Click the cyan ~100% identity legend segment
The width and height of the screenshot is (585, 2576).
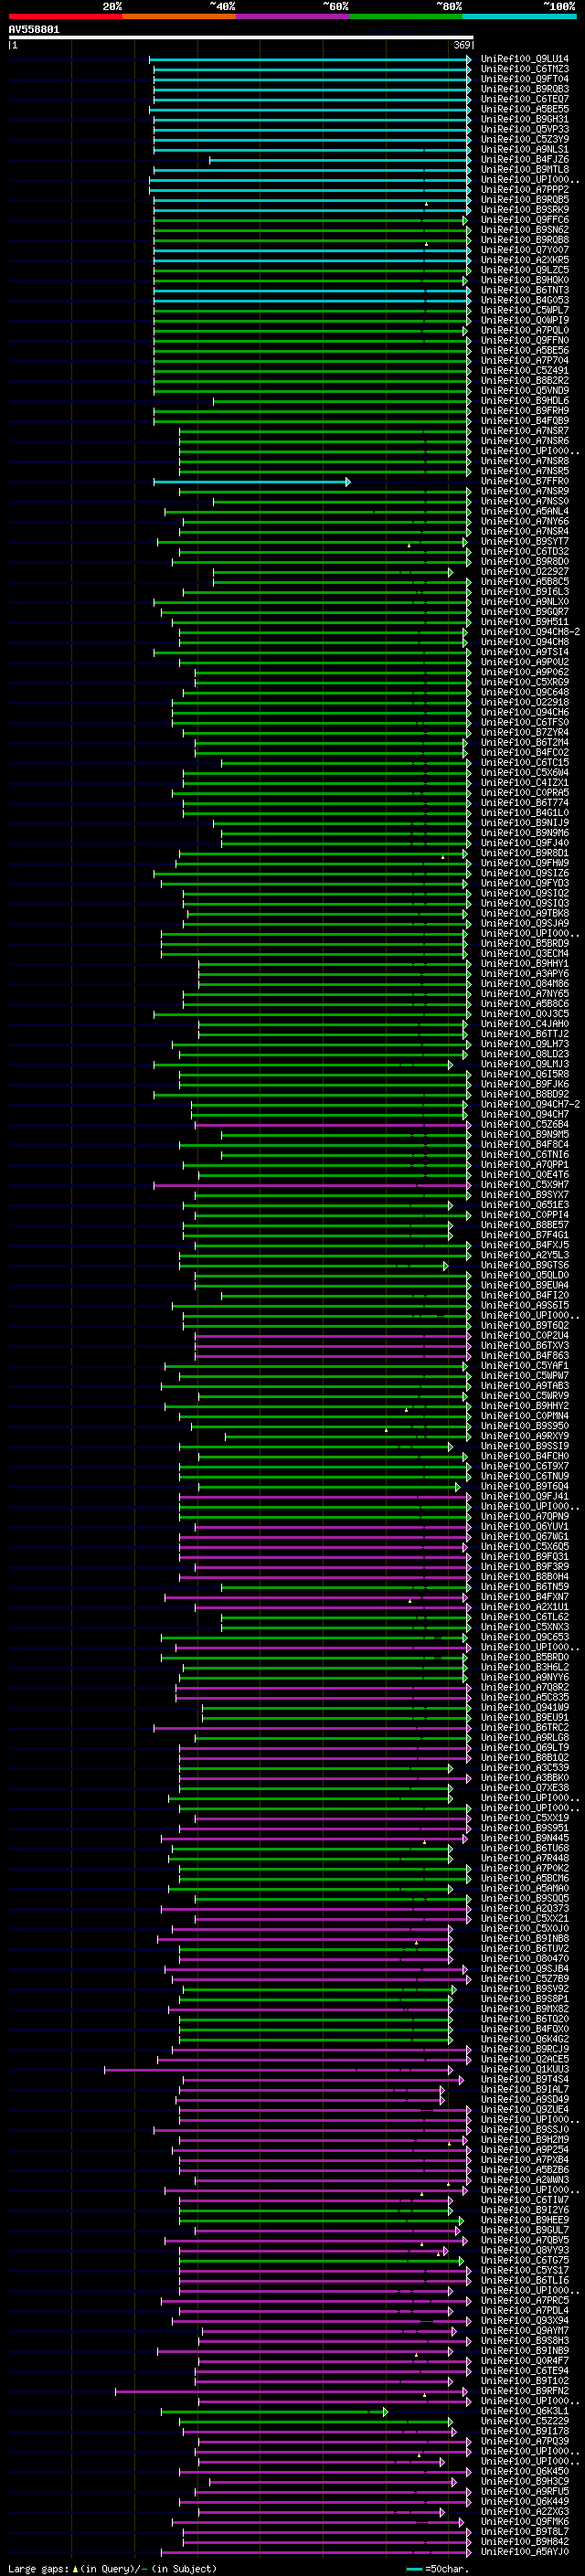pyautogui.click(x=519, y=16)
